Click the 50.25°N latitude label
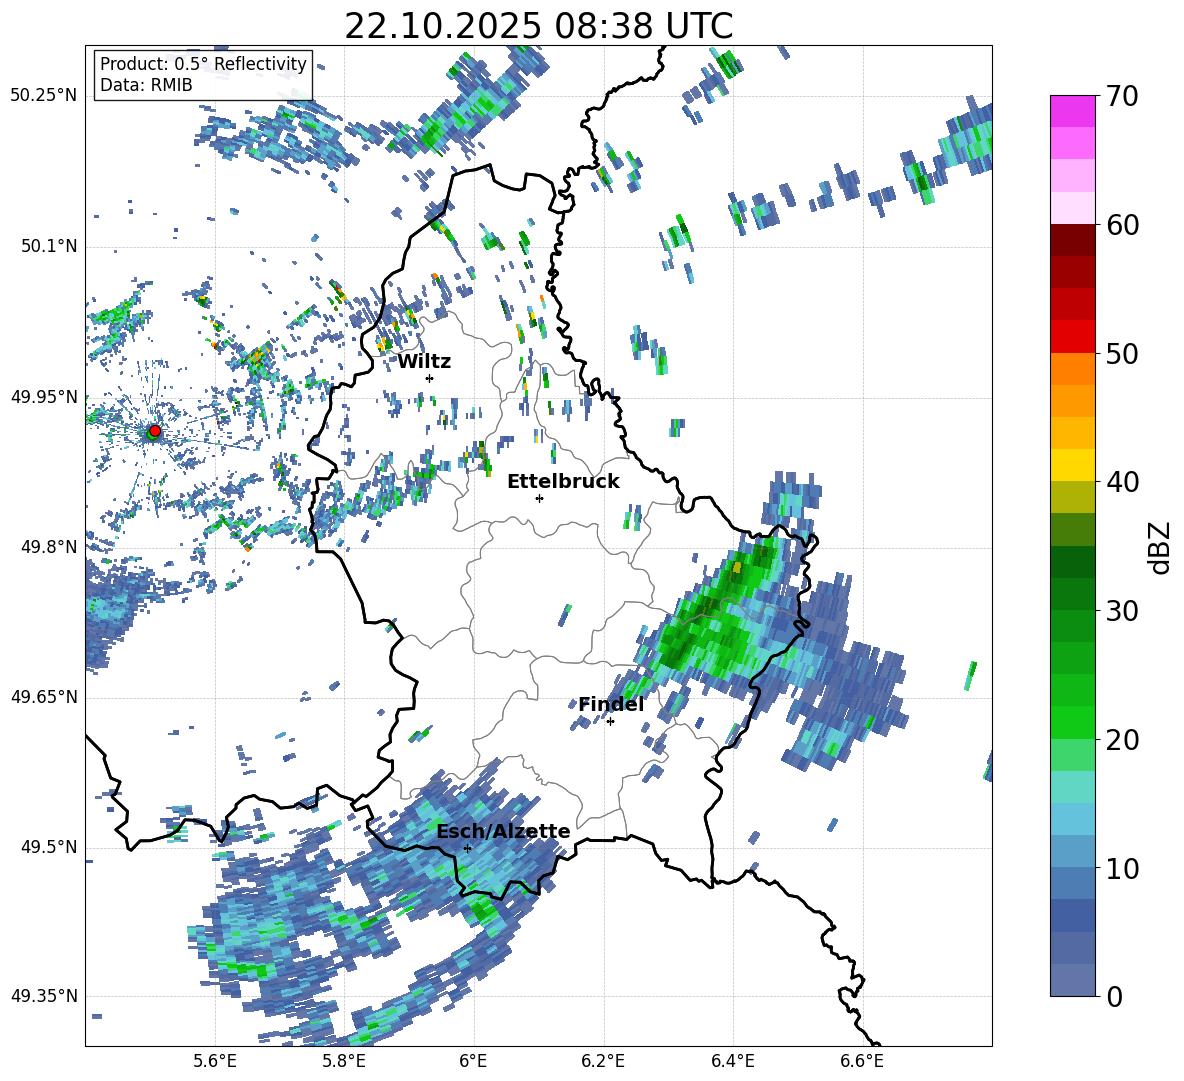This screenshot has width=1184, height=1081. click(44, 96)
